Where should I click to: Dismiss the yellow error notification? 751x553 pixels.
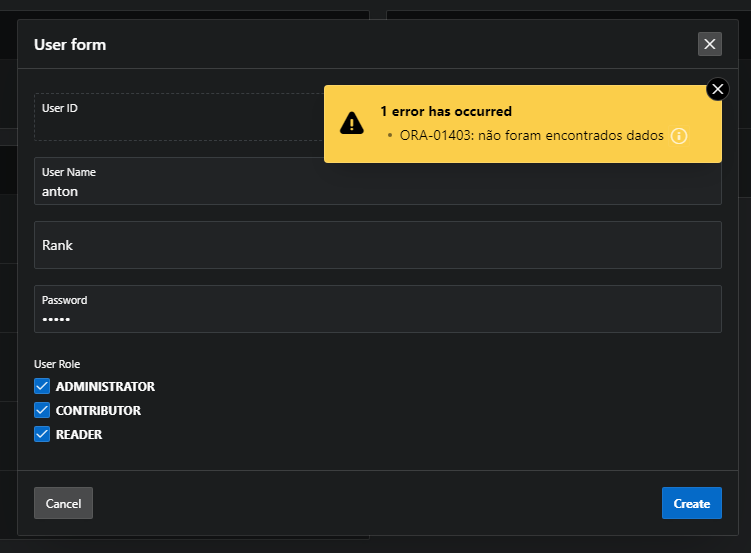(x=717, y=89)
